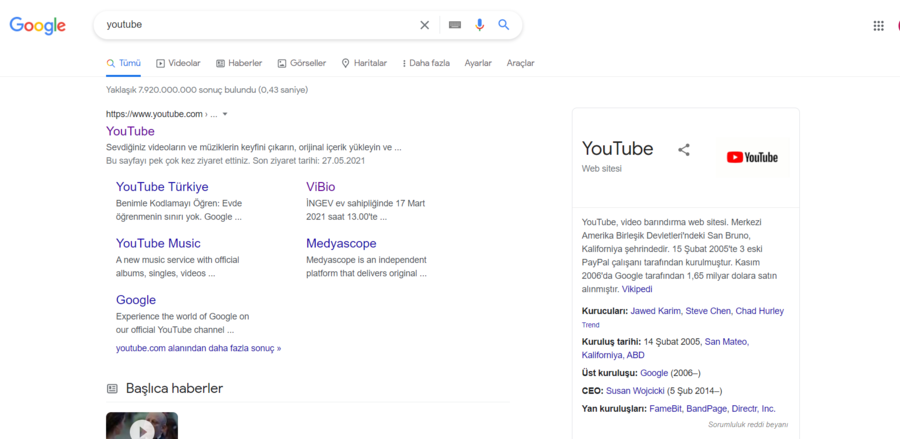Open the YouTube Türkiye sitelink
The image size is (900, 439).
click(162, 187)
